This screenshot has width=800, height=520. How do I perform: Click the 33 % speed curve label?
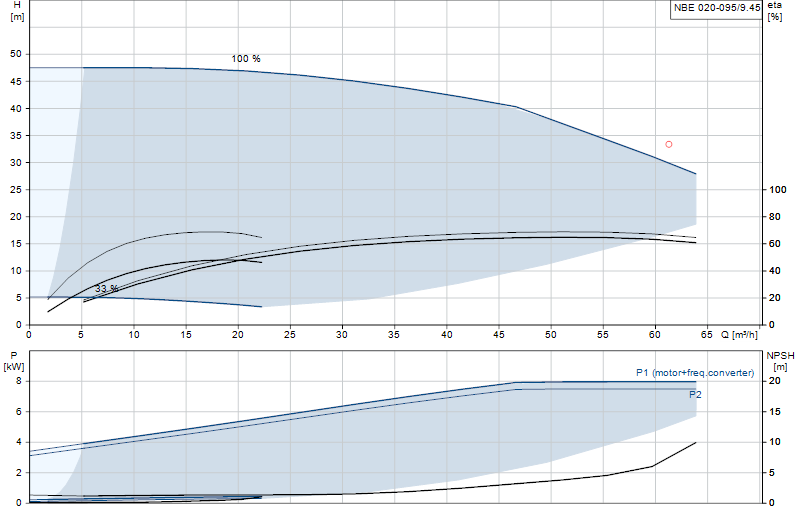107,289
